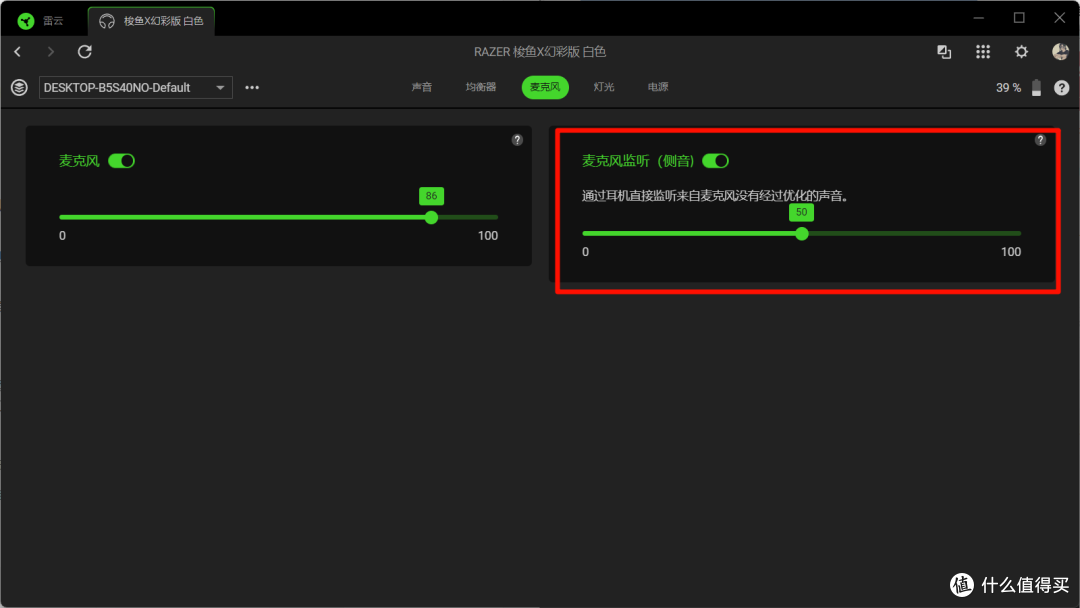Click the profile layers icon
Screen dimensions: 1080x608
pos(19,87)
